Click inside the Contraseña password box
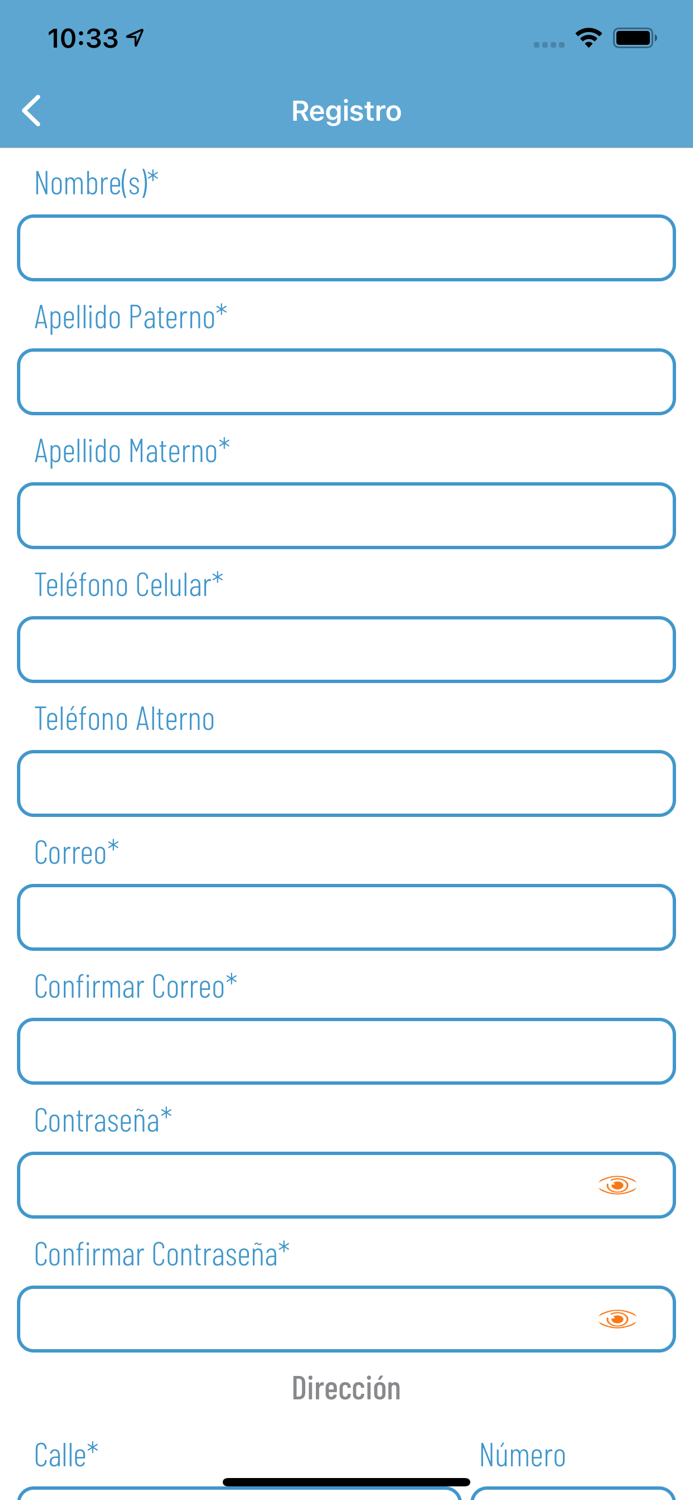 coord(300,1185)
